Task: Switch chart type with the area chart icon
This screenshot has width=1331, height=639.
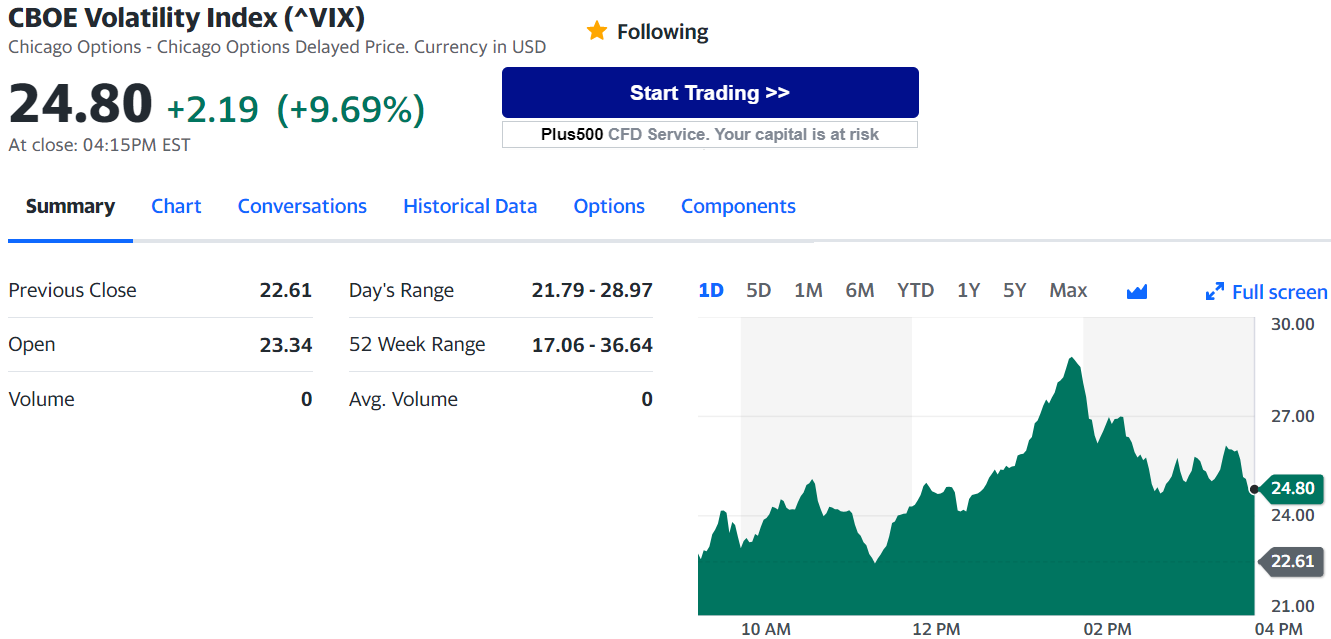Action: coord(1137,291)
